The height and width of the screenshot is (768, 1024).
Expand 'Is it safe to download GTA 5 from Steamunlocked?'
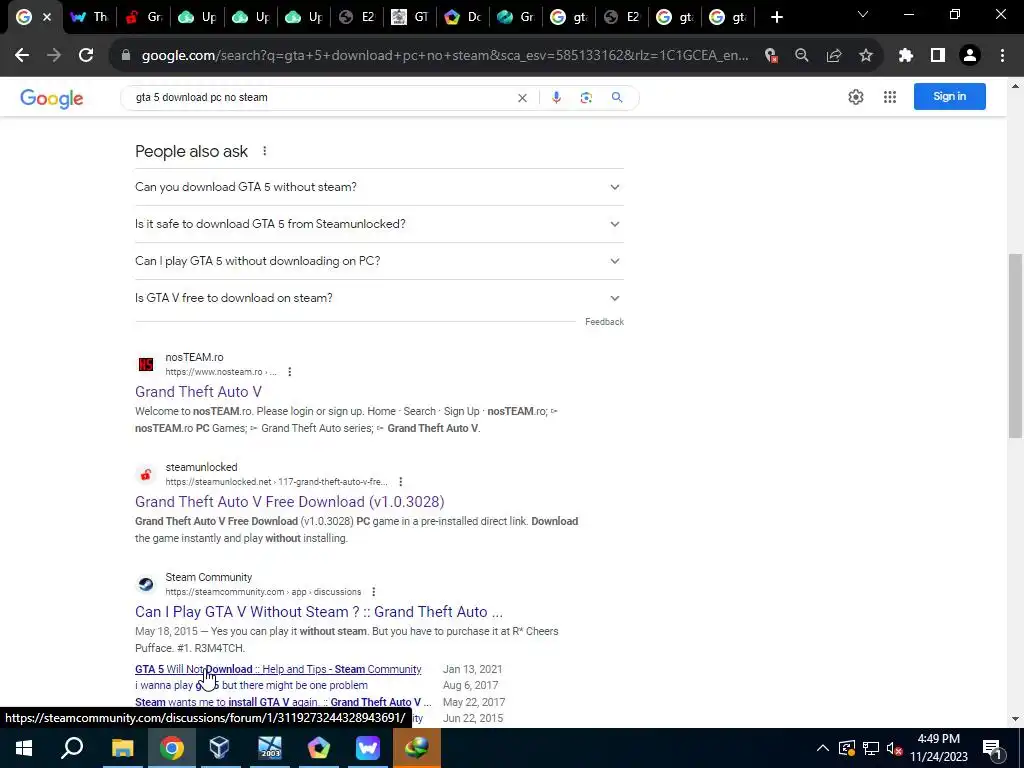(x=379, y=224)
